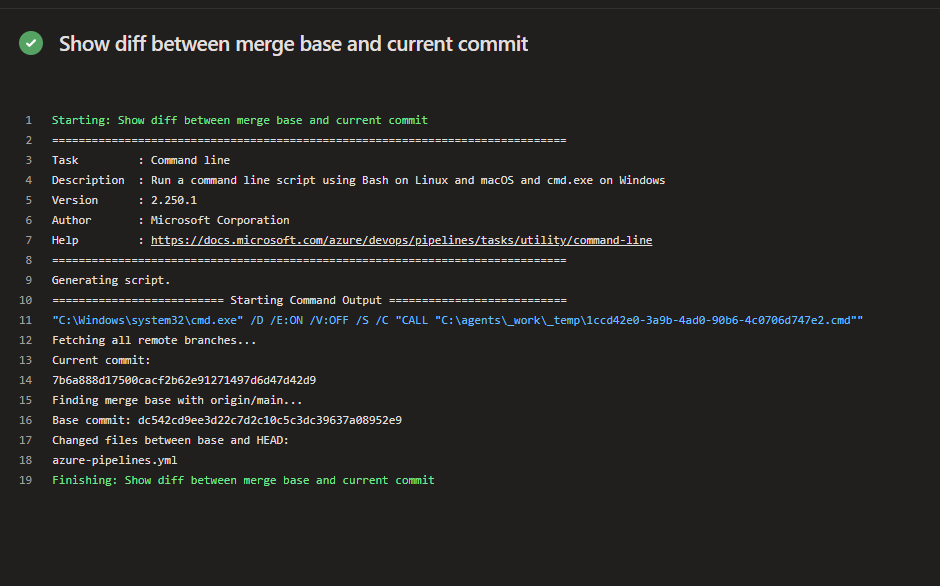Image resolution: width=940 pixels, height=586 pixels.
Task: Click the 'Base commit: dc542cd9' log line
Action: pos(227,420)
